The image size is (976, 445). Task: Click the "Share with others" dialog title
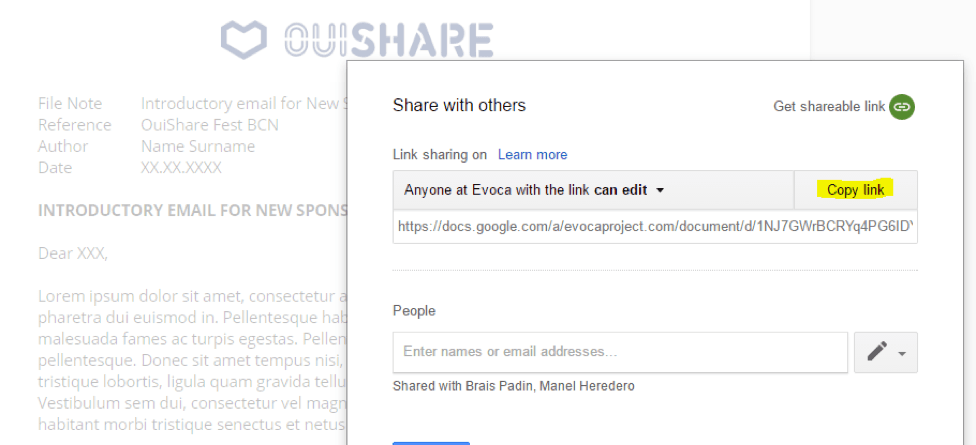point(459,105)
